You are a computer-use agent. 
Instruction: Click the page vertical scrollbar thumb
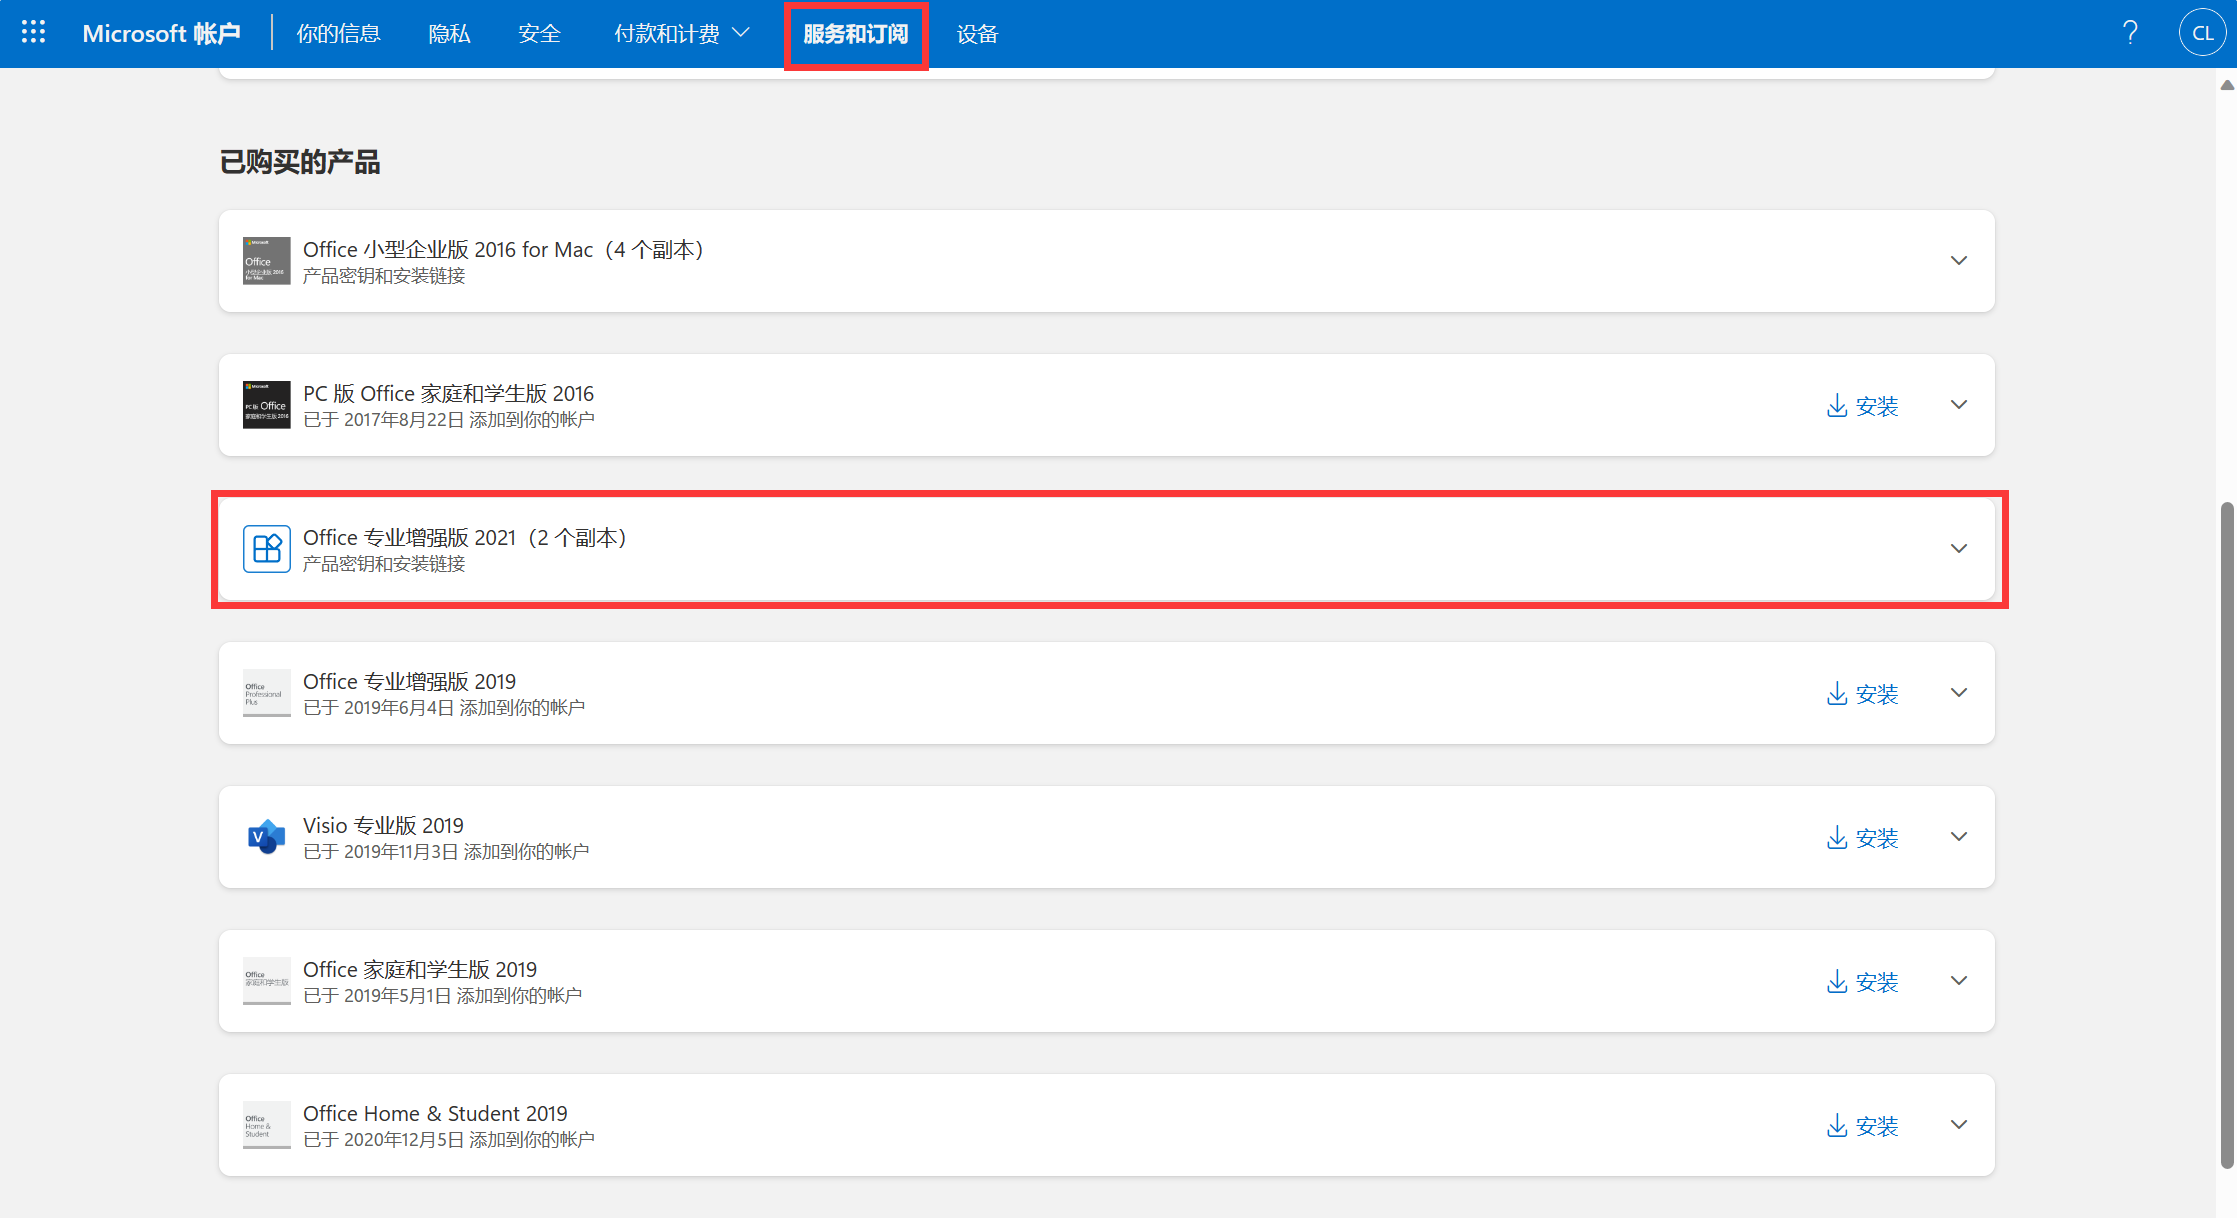click(x=2227, y=835)
